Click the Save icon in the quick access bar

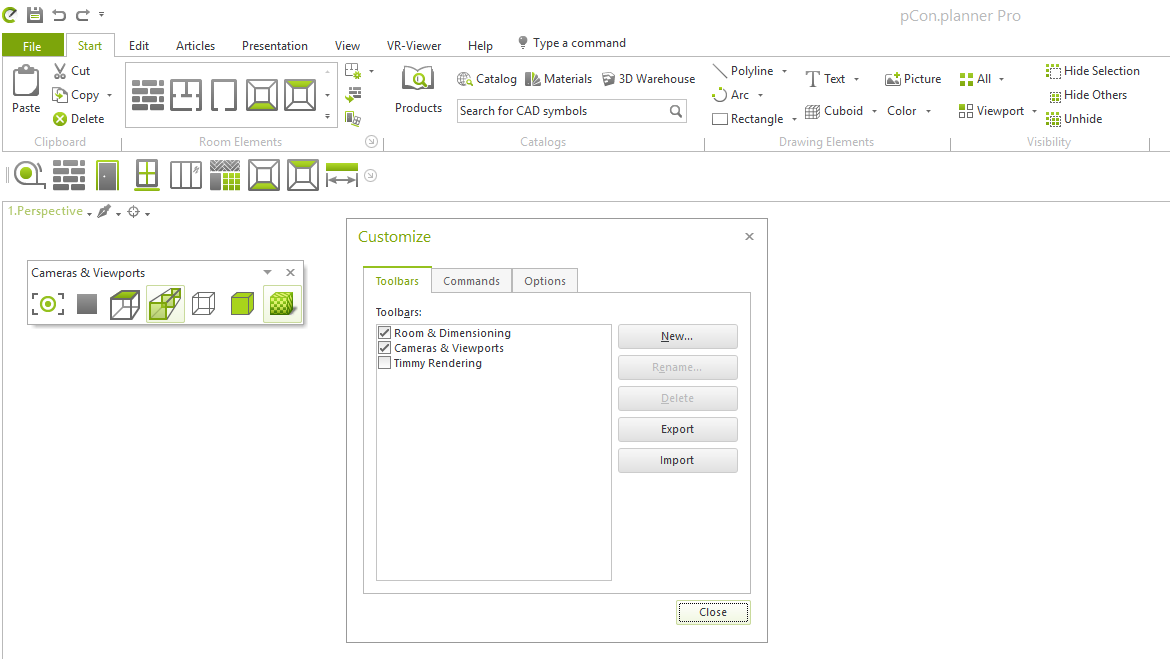point(34,14)
